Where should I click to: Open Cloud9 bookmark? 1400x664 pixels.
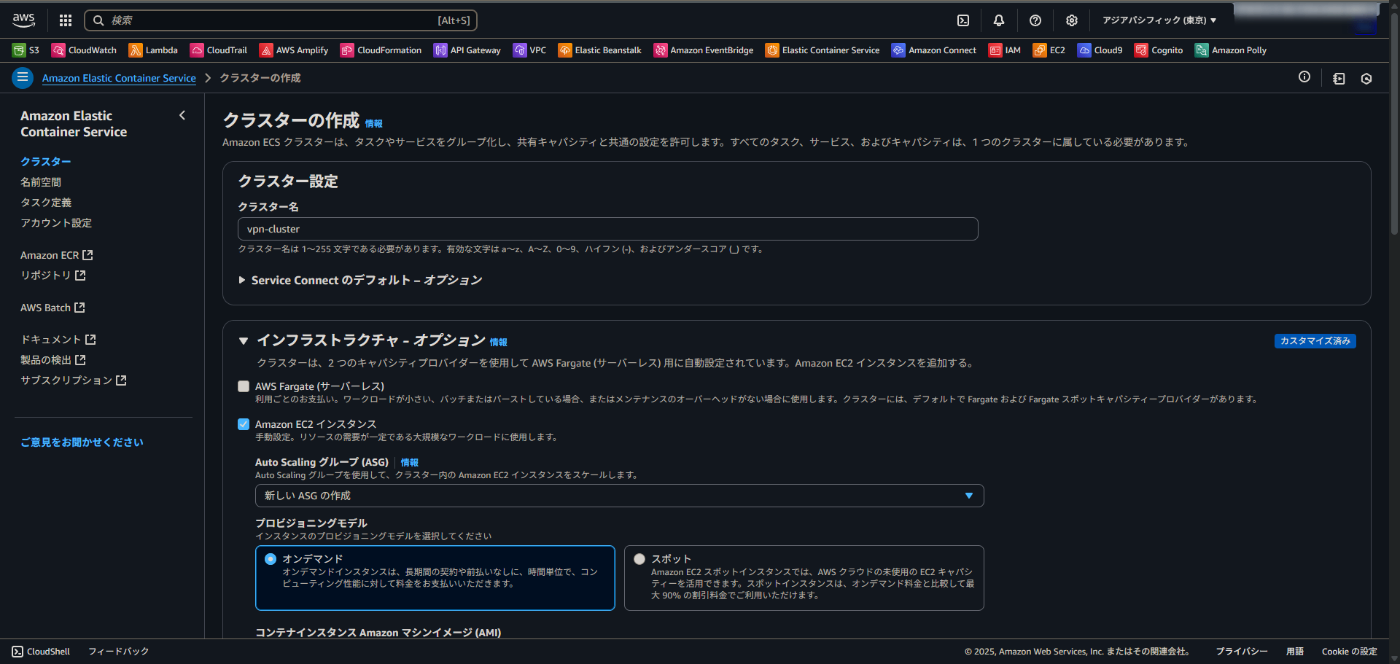[x=1100, y=50]
